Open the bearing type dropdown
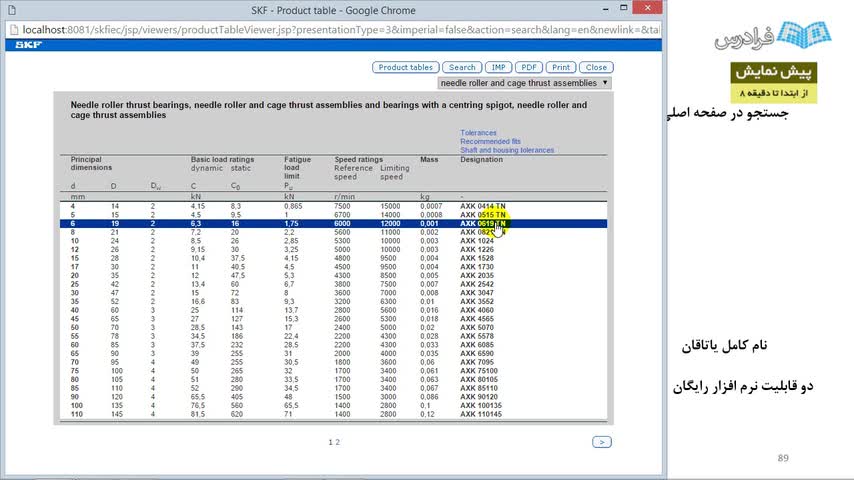The height and width of the screenshot is (480, 854). [x=523, y=83]
